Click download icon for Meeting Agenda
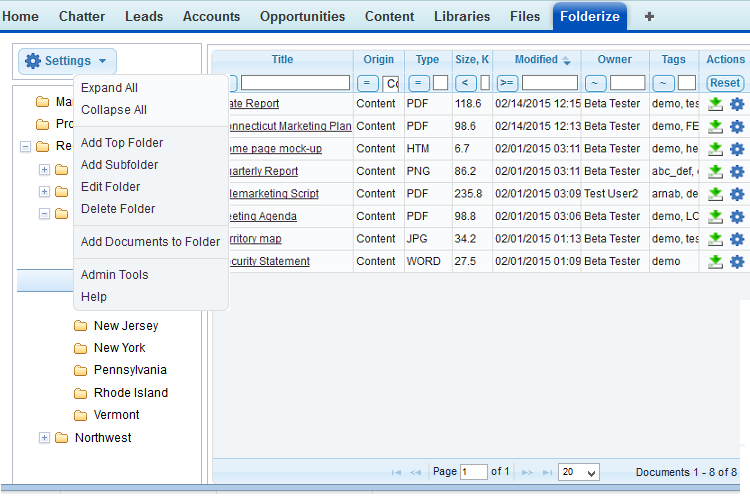This screenshot has height=500, width=750. (716, 217)
